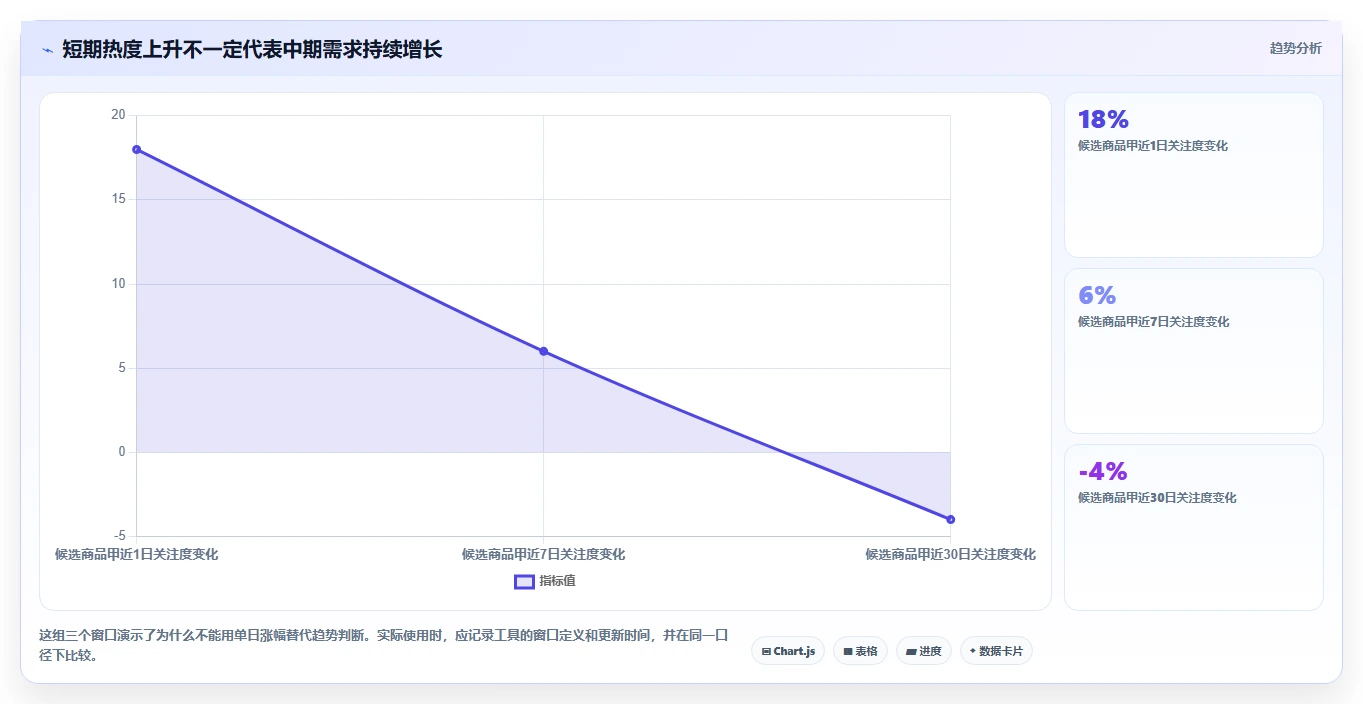The image size is (1363, 704).
Task: Click y-axis tick label 10
Action: pyautogui.click(x=118, y=284)
